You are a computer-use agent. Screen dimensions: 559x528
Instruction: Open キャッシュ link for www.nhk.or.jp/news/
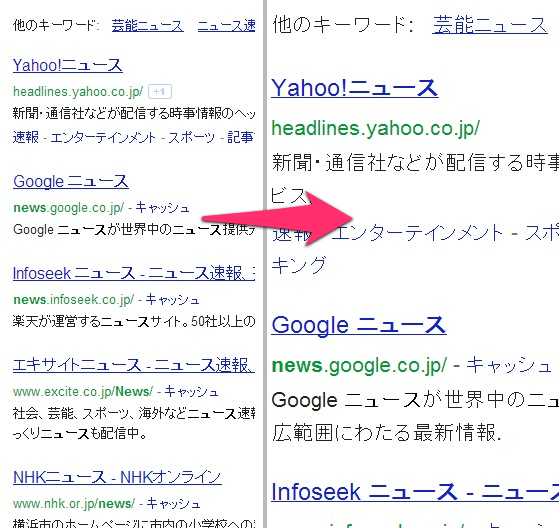click(x=174, y=503)
